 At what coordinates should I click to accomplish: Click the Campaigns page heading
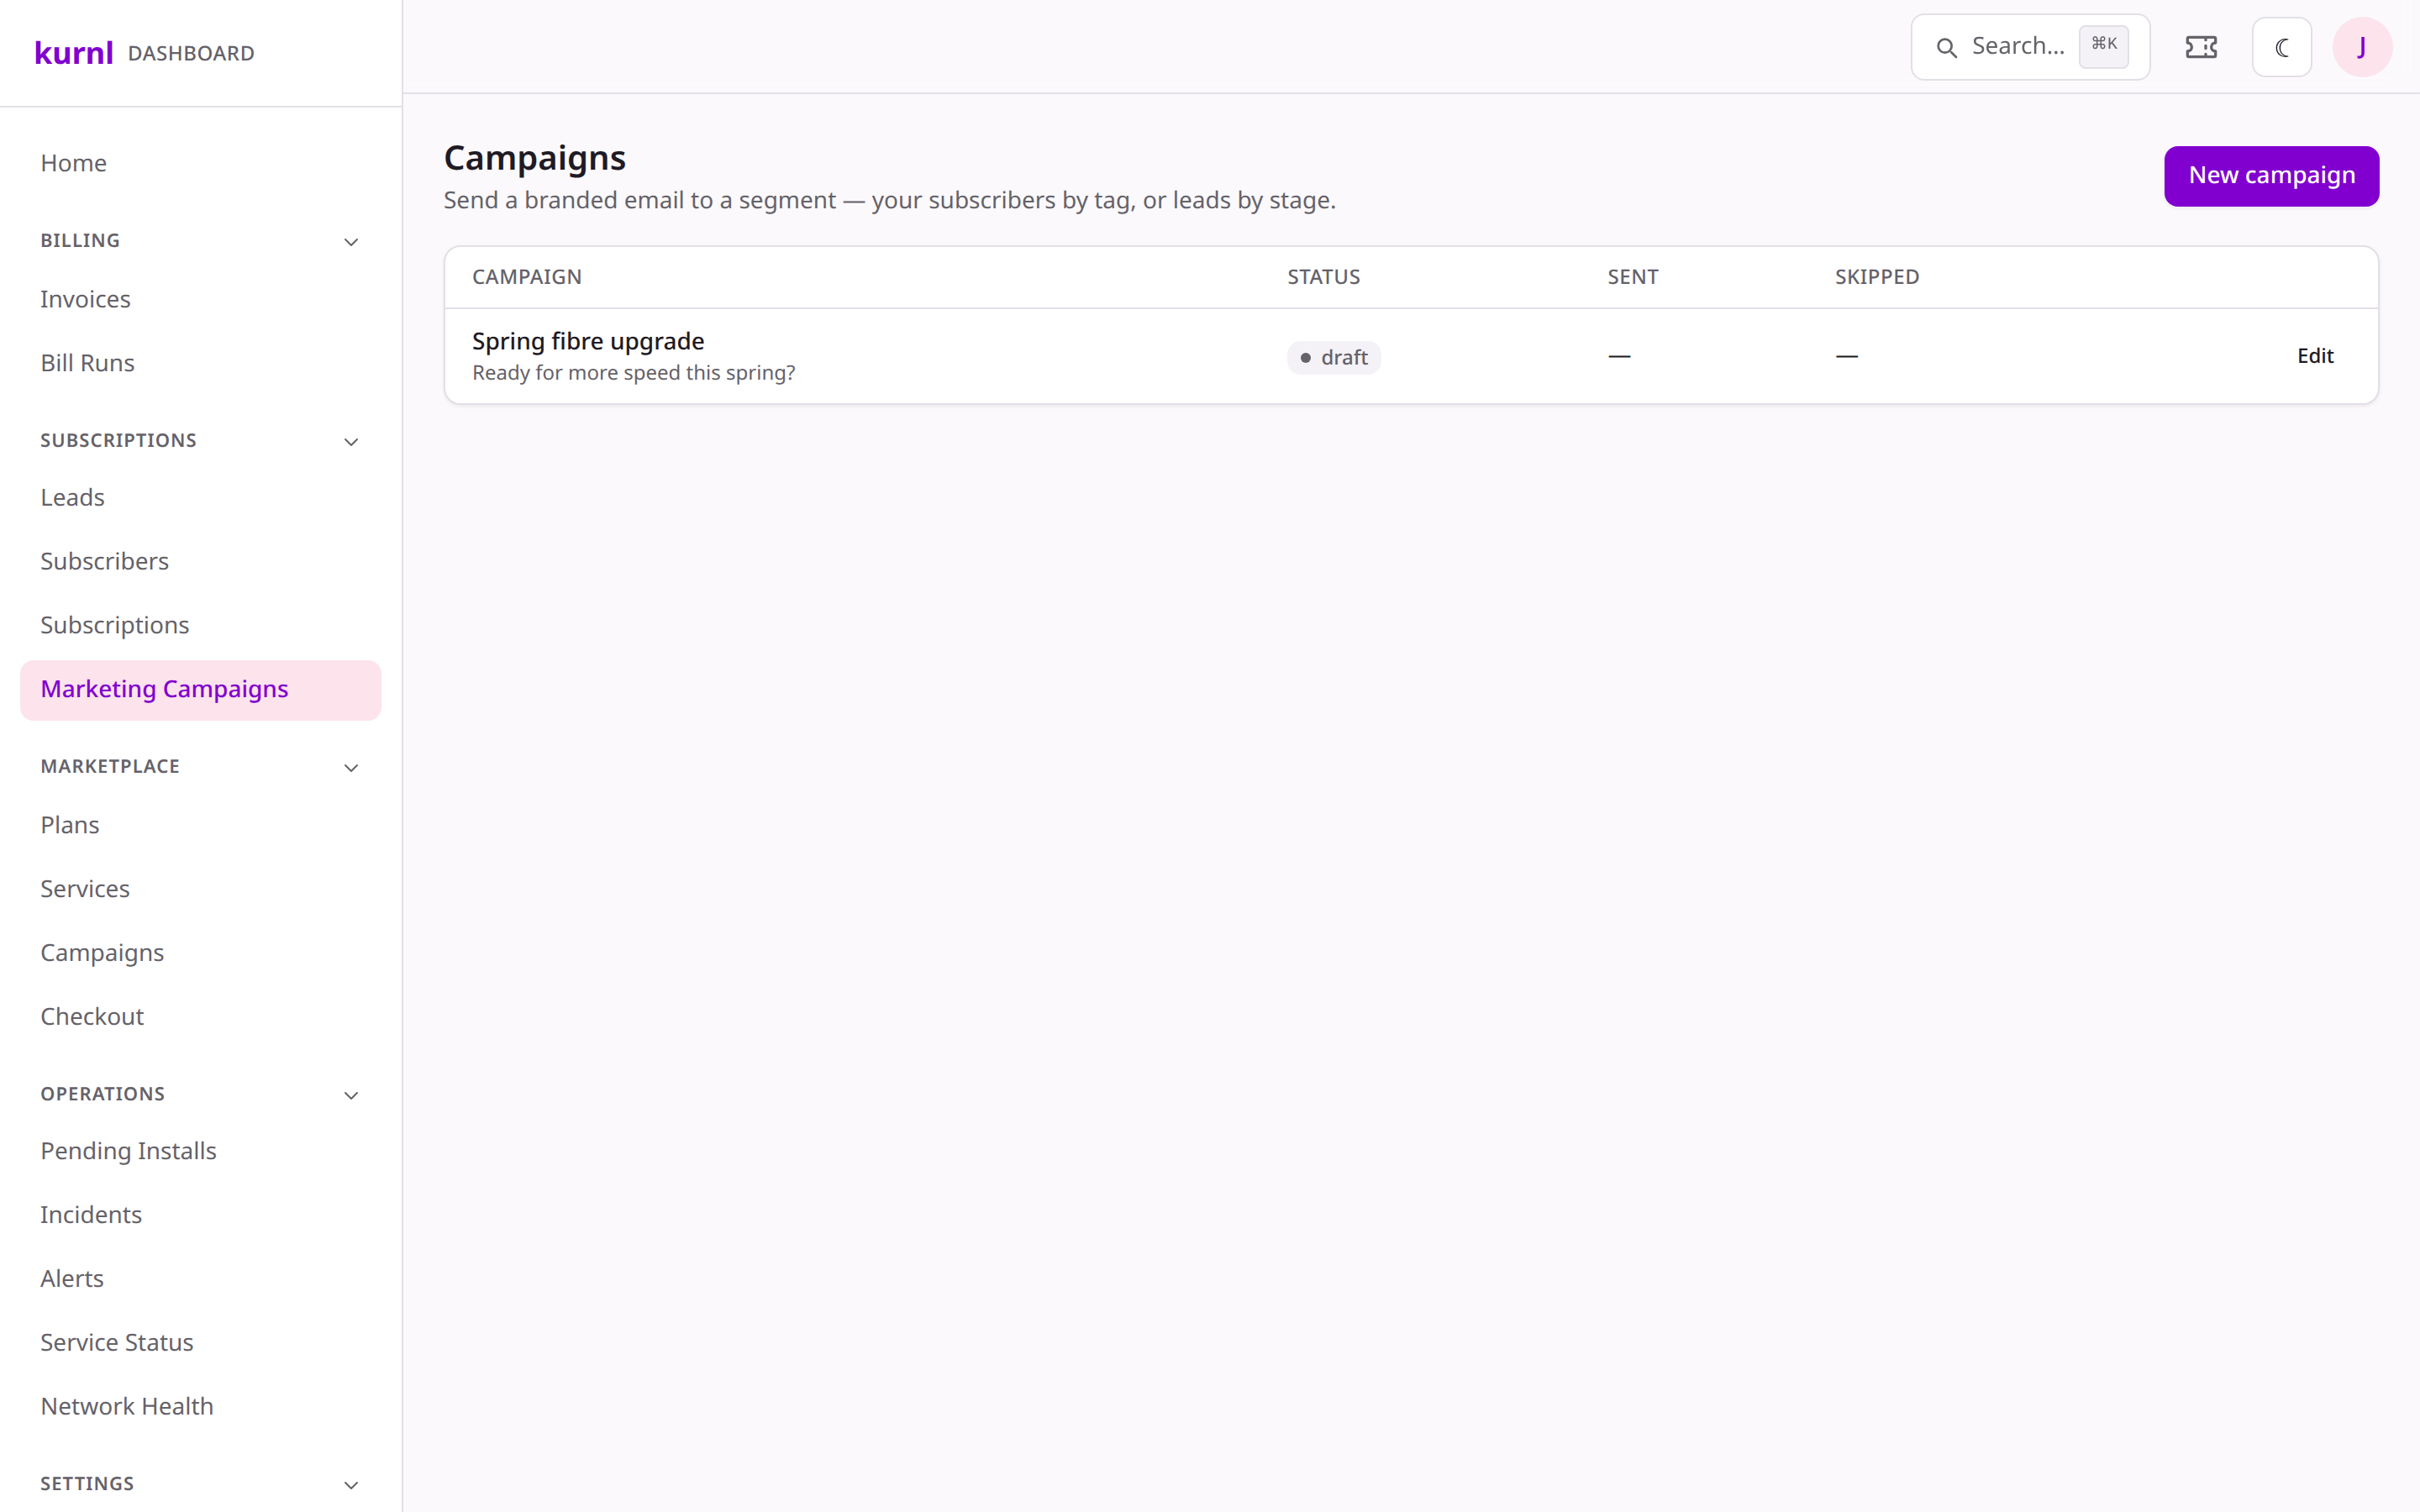tap(535, 158)
